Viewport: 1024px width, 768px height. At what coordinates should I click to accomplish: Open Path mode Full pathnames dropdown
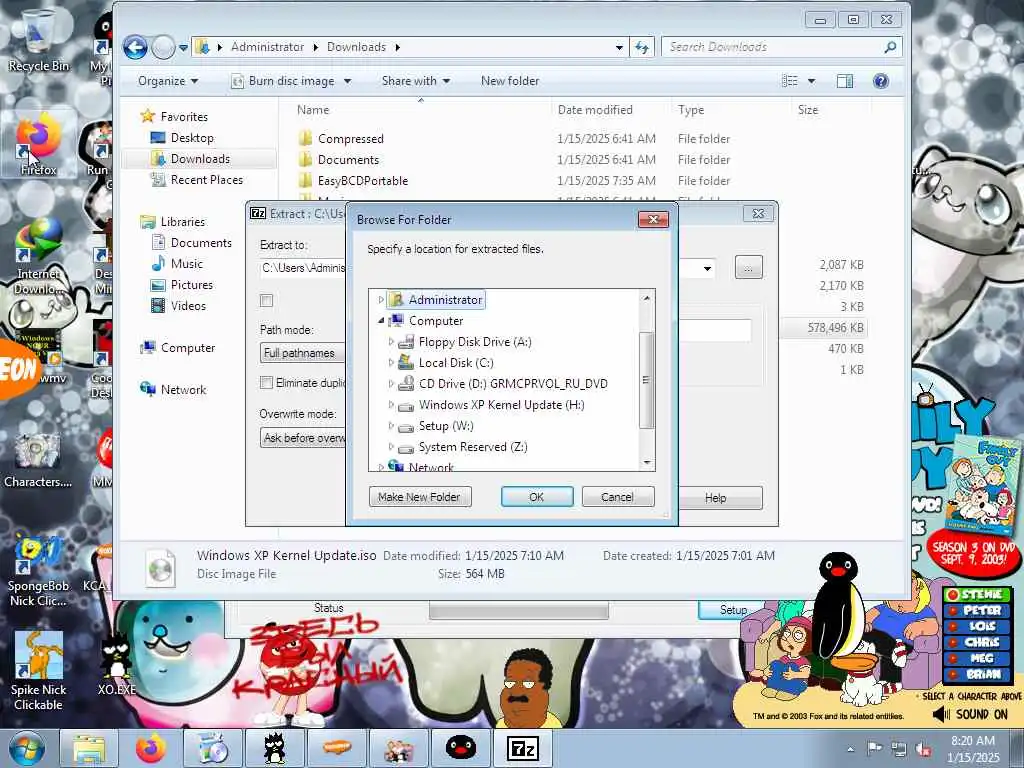click(302, 353)
